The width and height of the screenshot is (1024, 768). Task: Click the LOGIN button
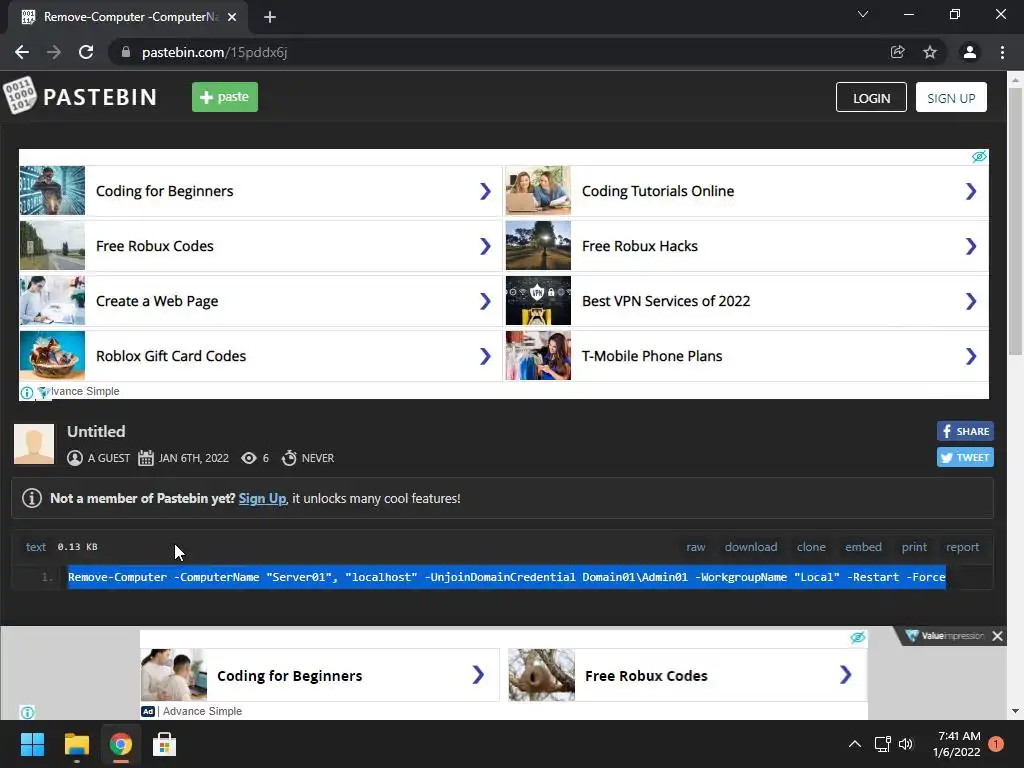(871, 97)
